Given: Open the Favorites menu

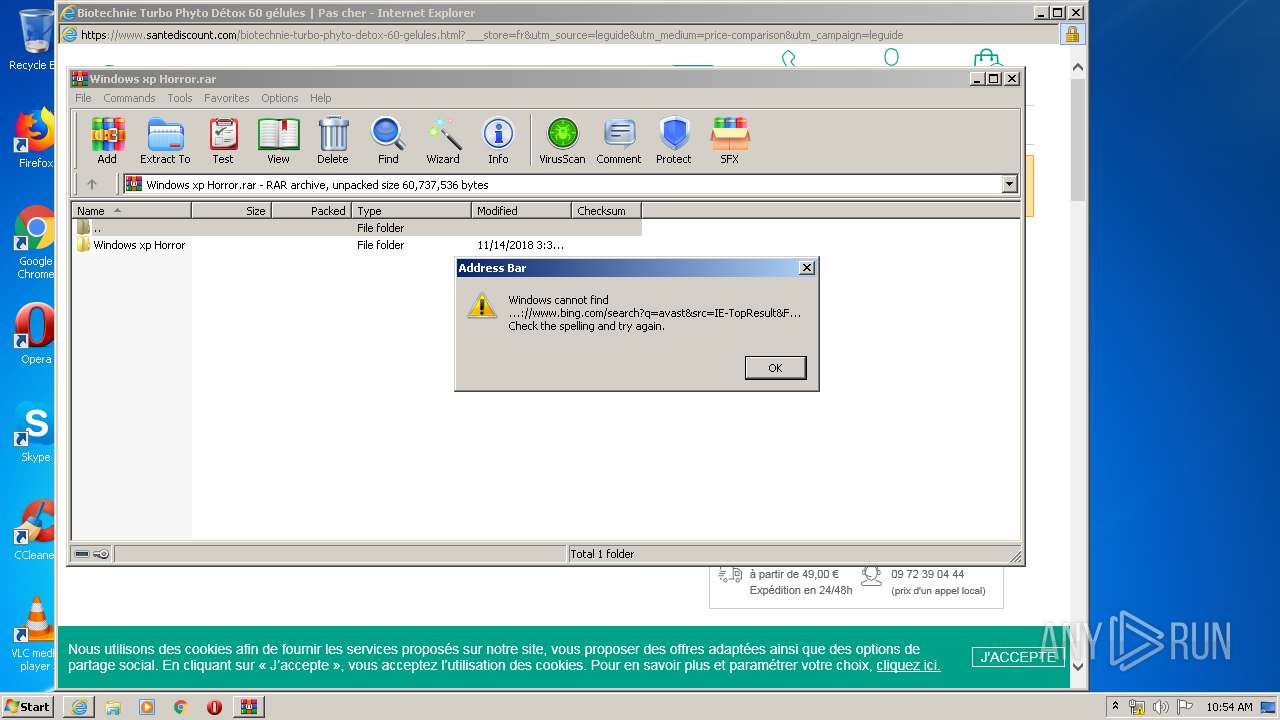Looking at the screenshot, I should (227, 98).
